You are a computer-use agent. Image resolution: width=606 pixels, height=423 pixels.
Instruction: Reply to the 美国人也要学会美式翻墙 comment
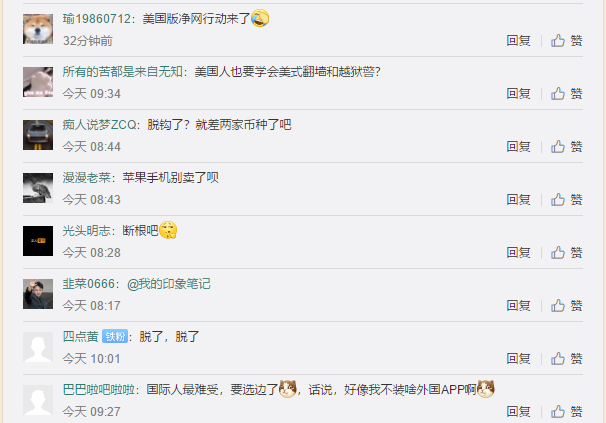[518, 94]
